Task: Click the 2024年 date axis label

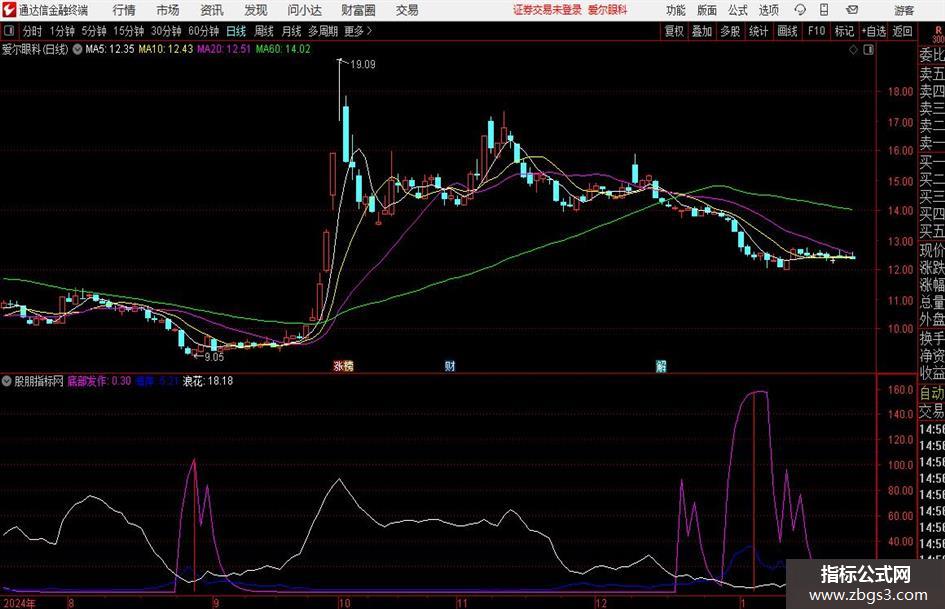Action: 19,603
